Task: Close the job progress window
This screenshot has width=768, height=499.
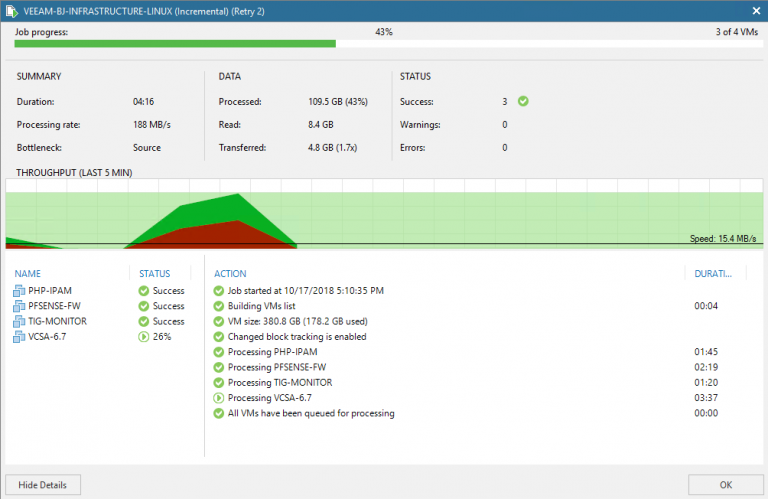Action: 756,11
